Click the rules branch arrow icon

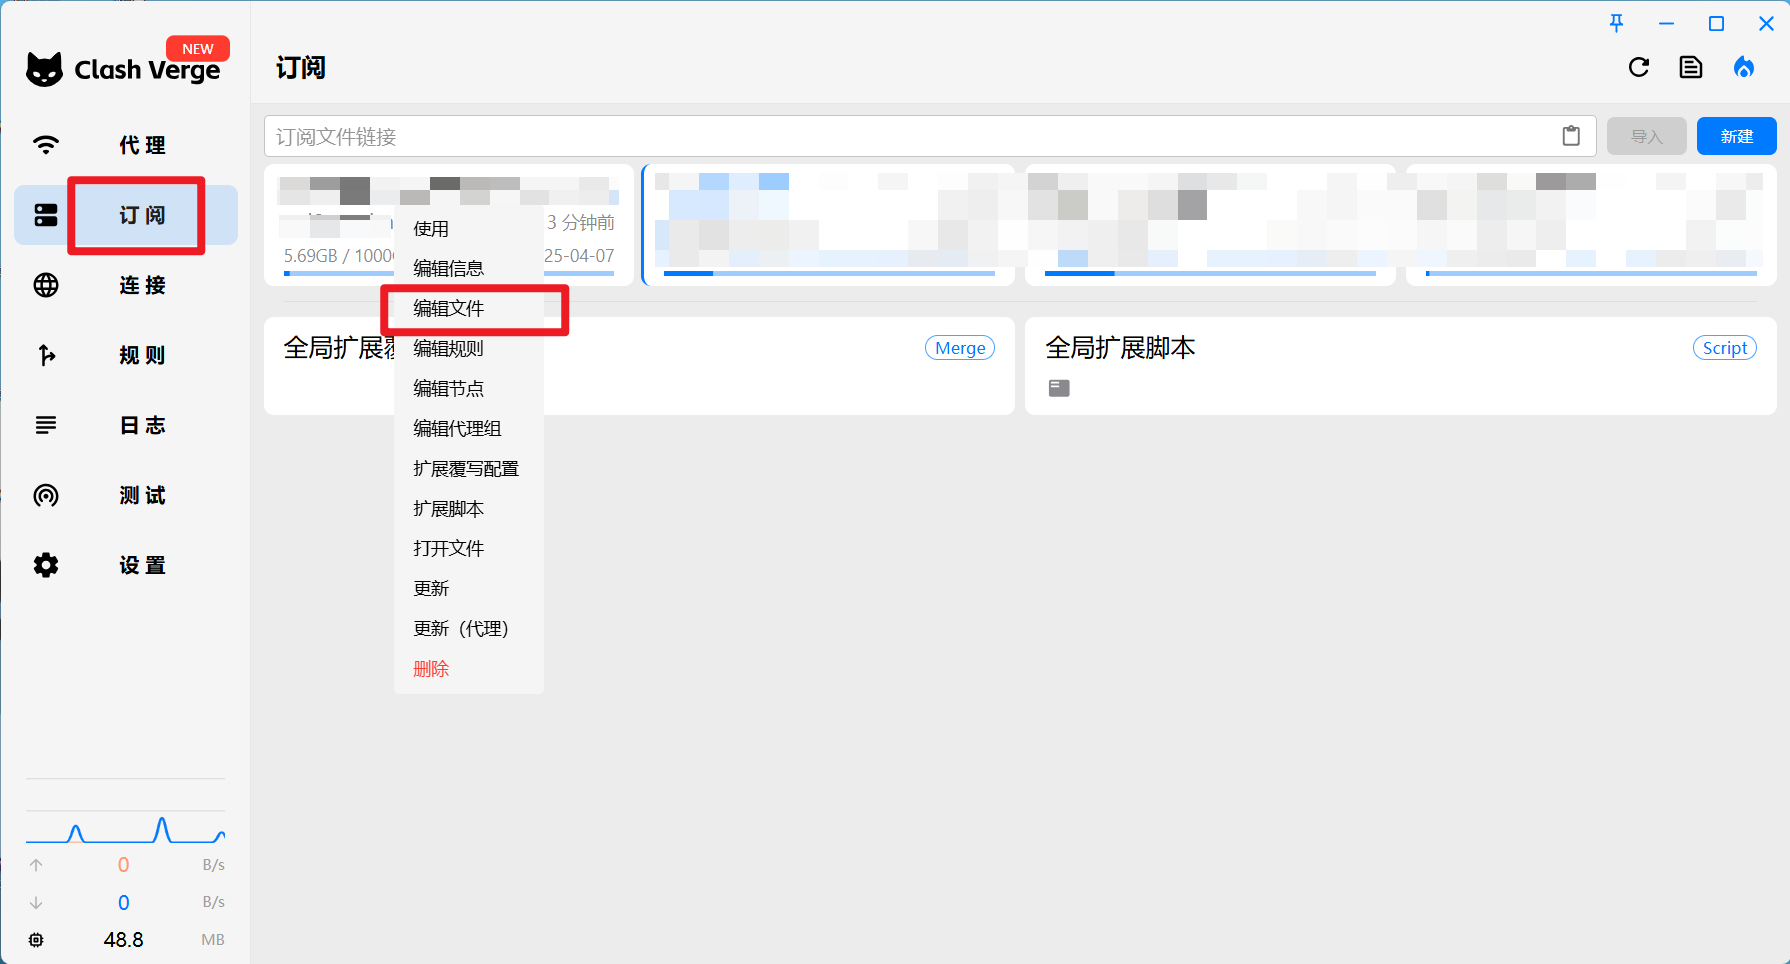(46, 355)
